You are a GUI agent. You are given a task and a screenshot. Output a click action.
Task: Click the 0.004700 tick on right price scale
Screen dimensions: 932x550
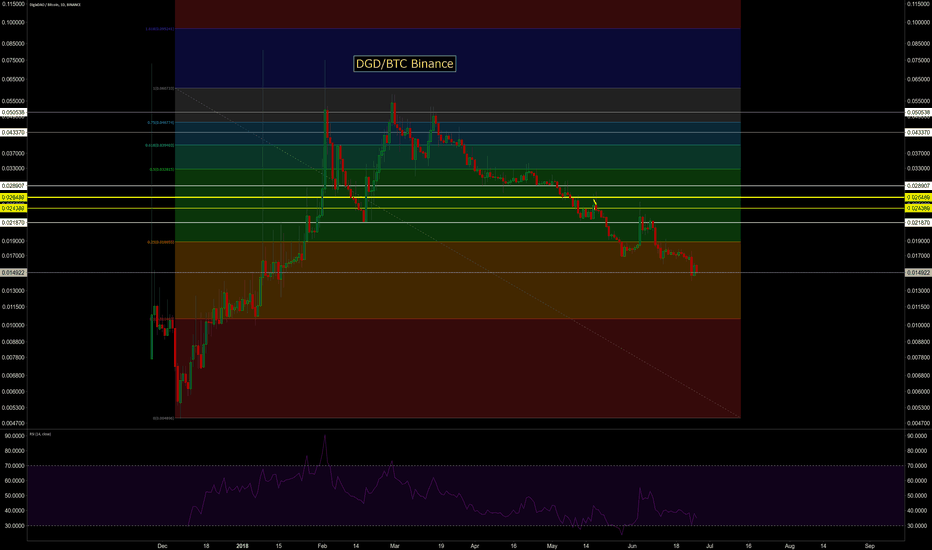(918, 423)
